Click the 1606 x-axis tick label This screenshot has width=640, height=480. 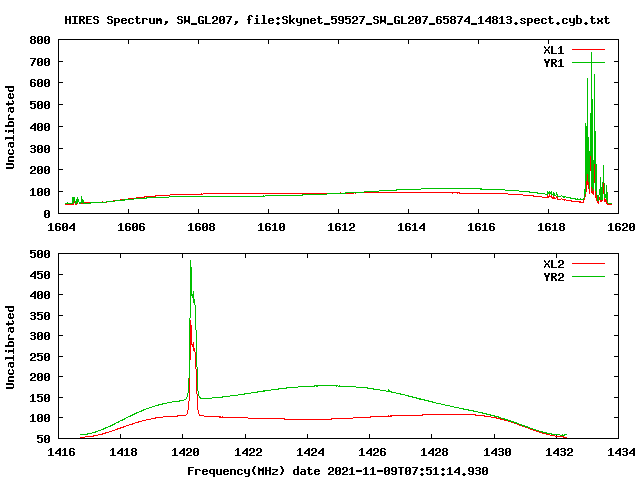(x=131, y=227)
